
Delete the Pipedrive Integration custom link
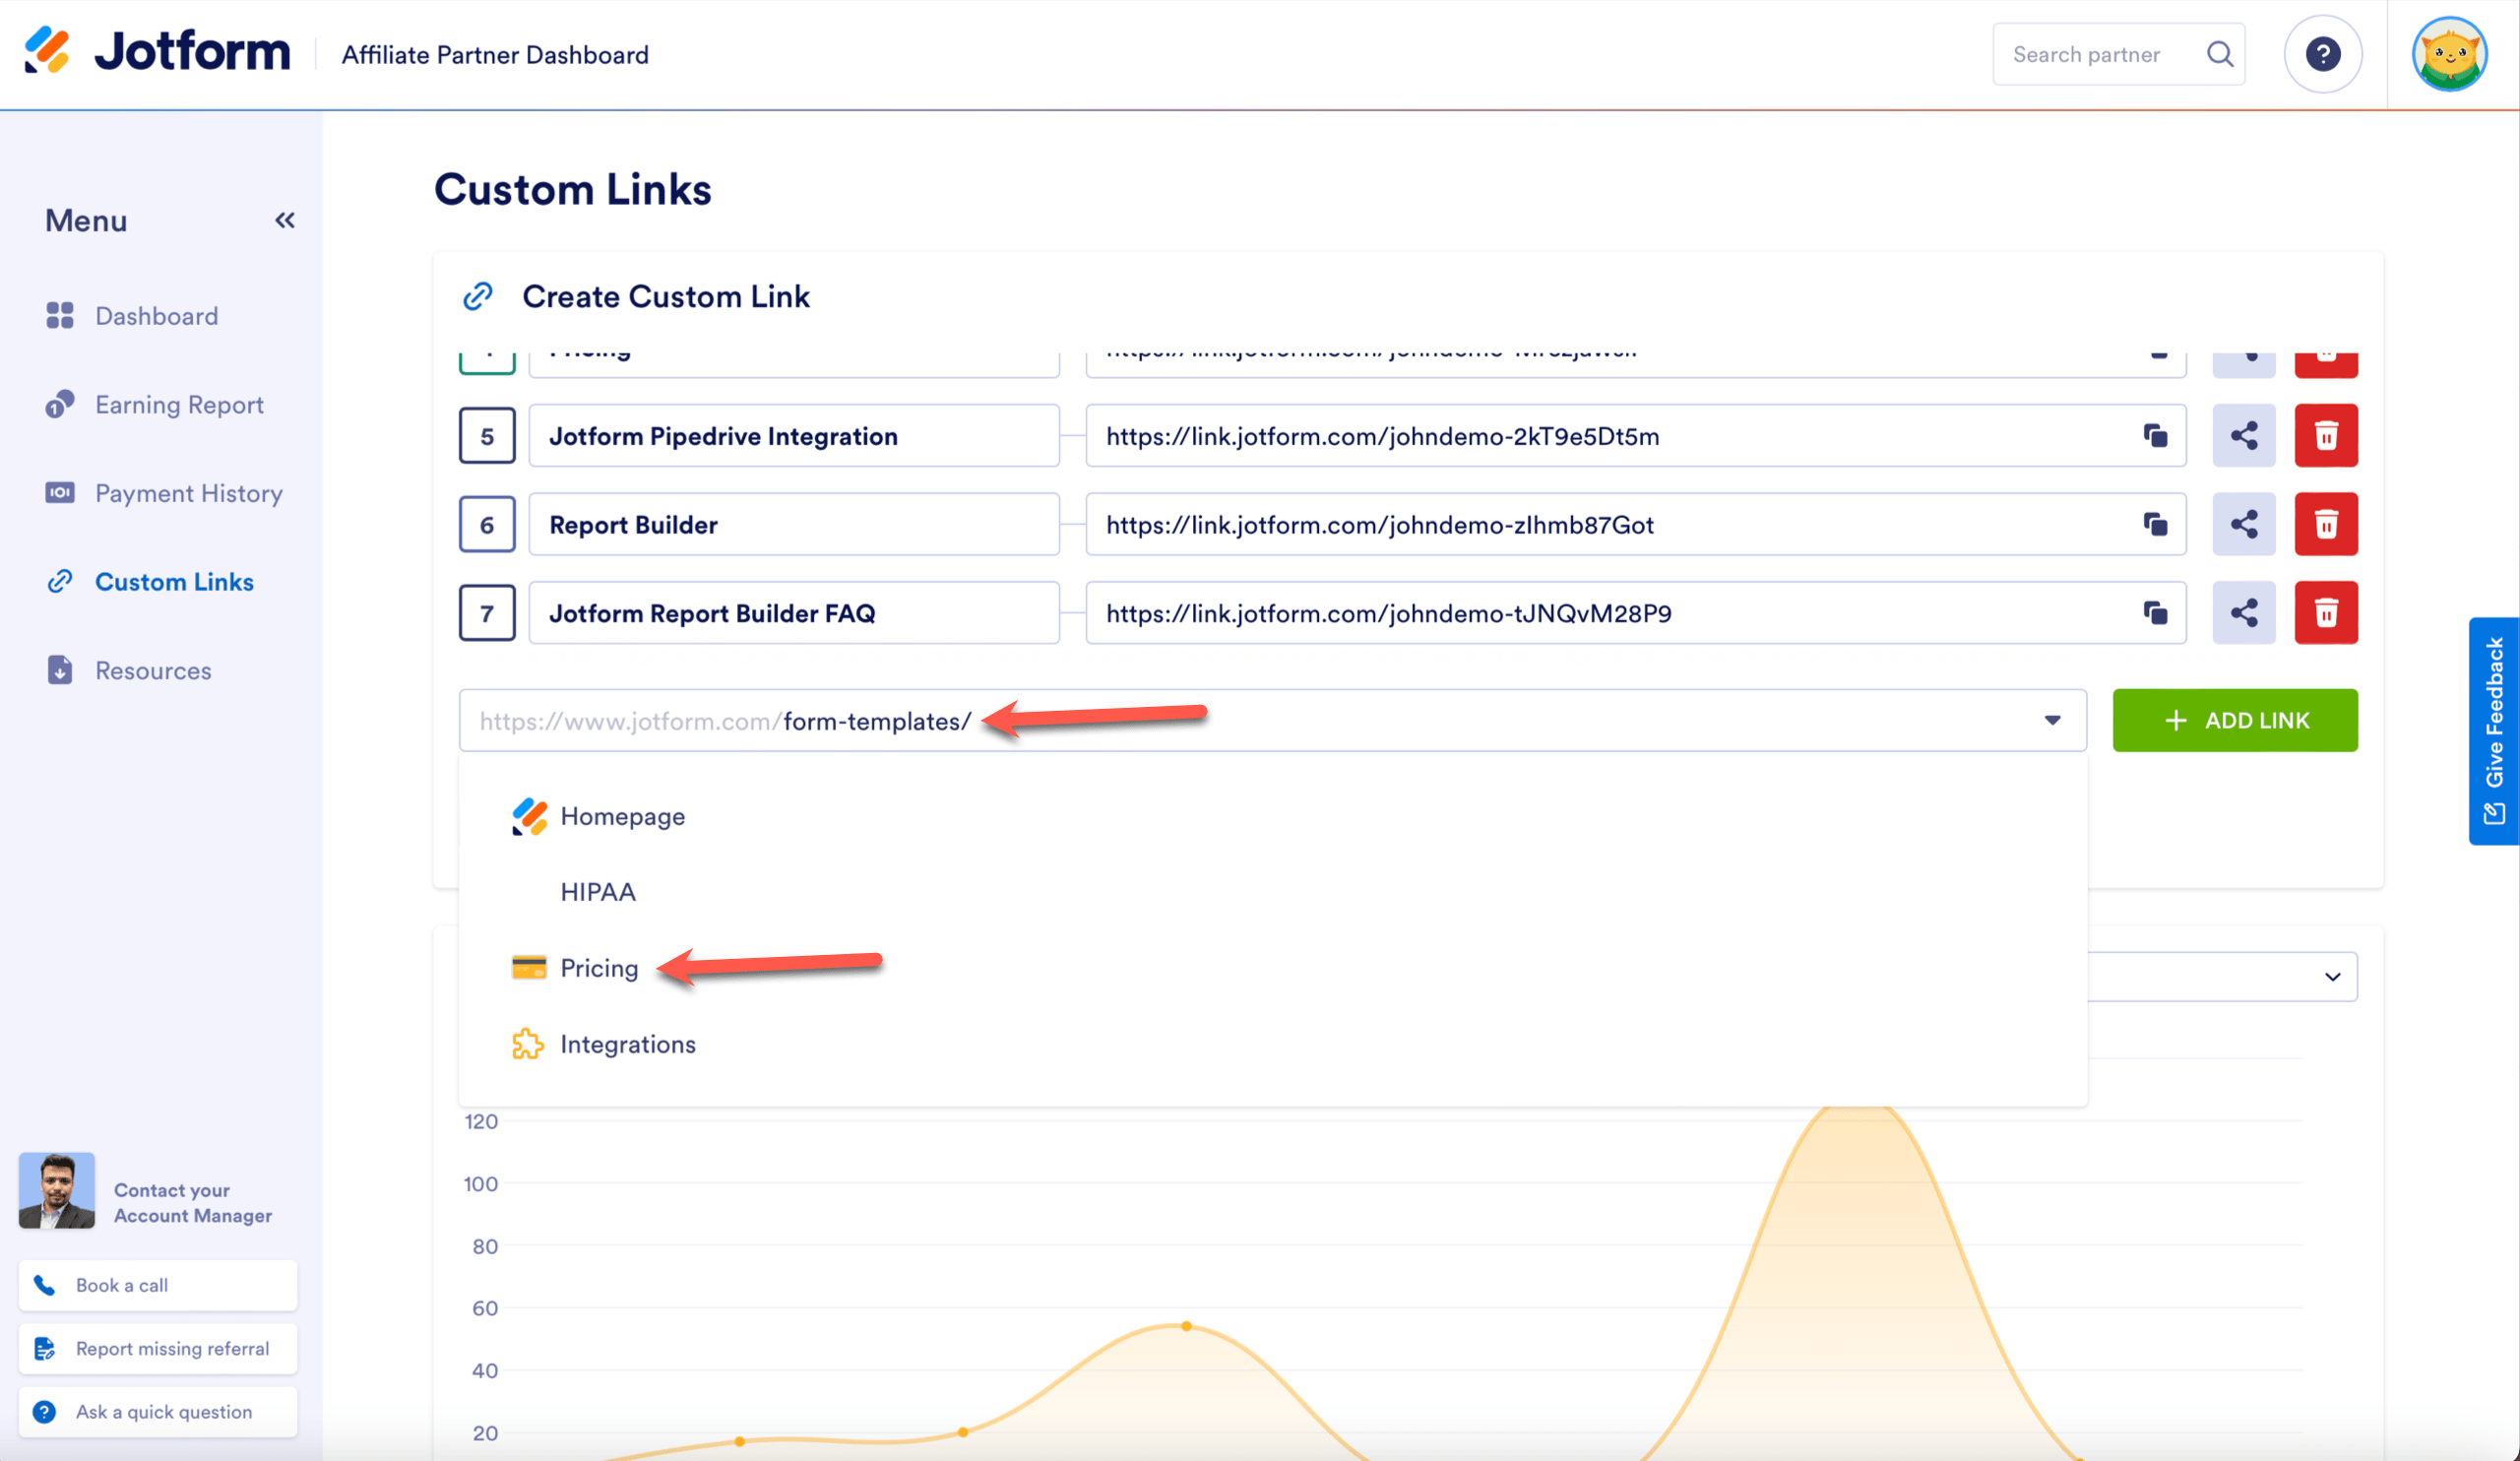tap(2325, 436)
